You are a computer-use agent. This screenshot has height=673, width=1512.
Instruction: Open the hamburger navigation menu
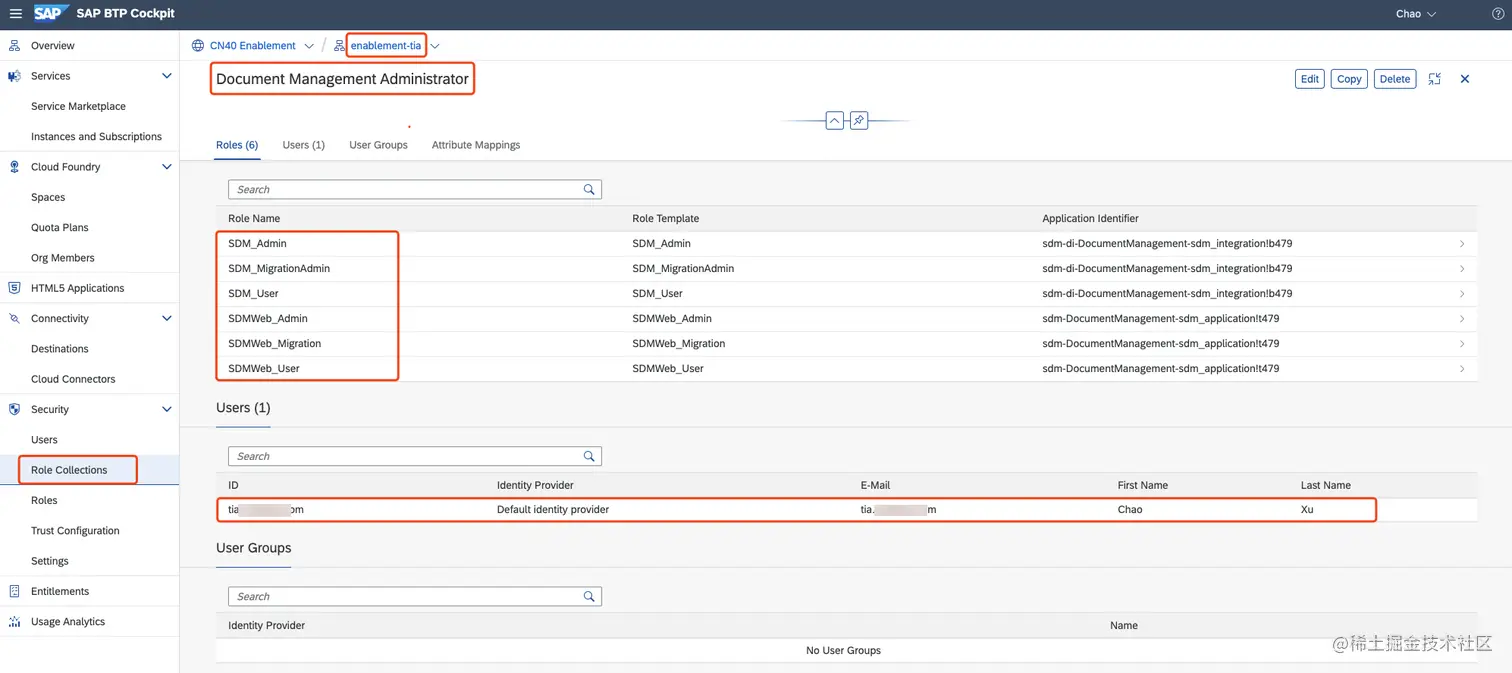click(x=15, y=14)
